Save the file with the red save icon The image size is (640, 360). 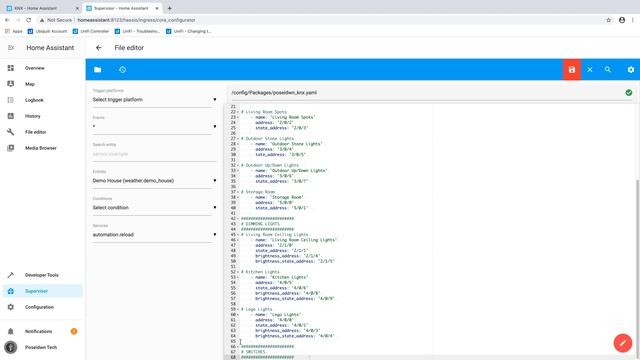pos(571,70)
